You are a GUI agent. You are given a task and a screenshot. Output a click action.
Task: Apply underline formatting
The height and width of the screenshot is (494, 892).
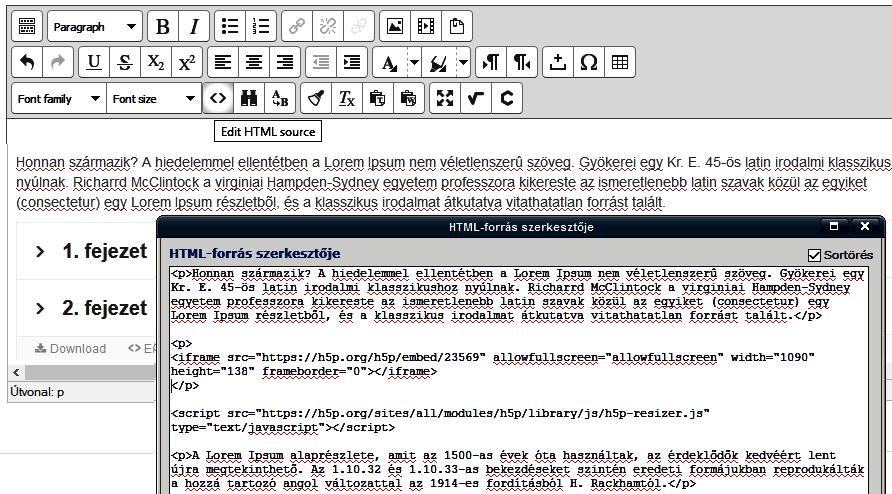[x=94, y=62]
